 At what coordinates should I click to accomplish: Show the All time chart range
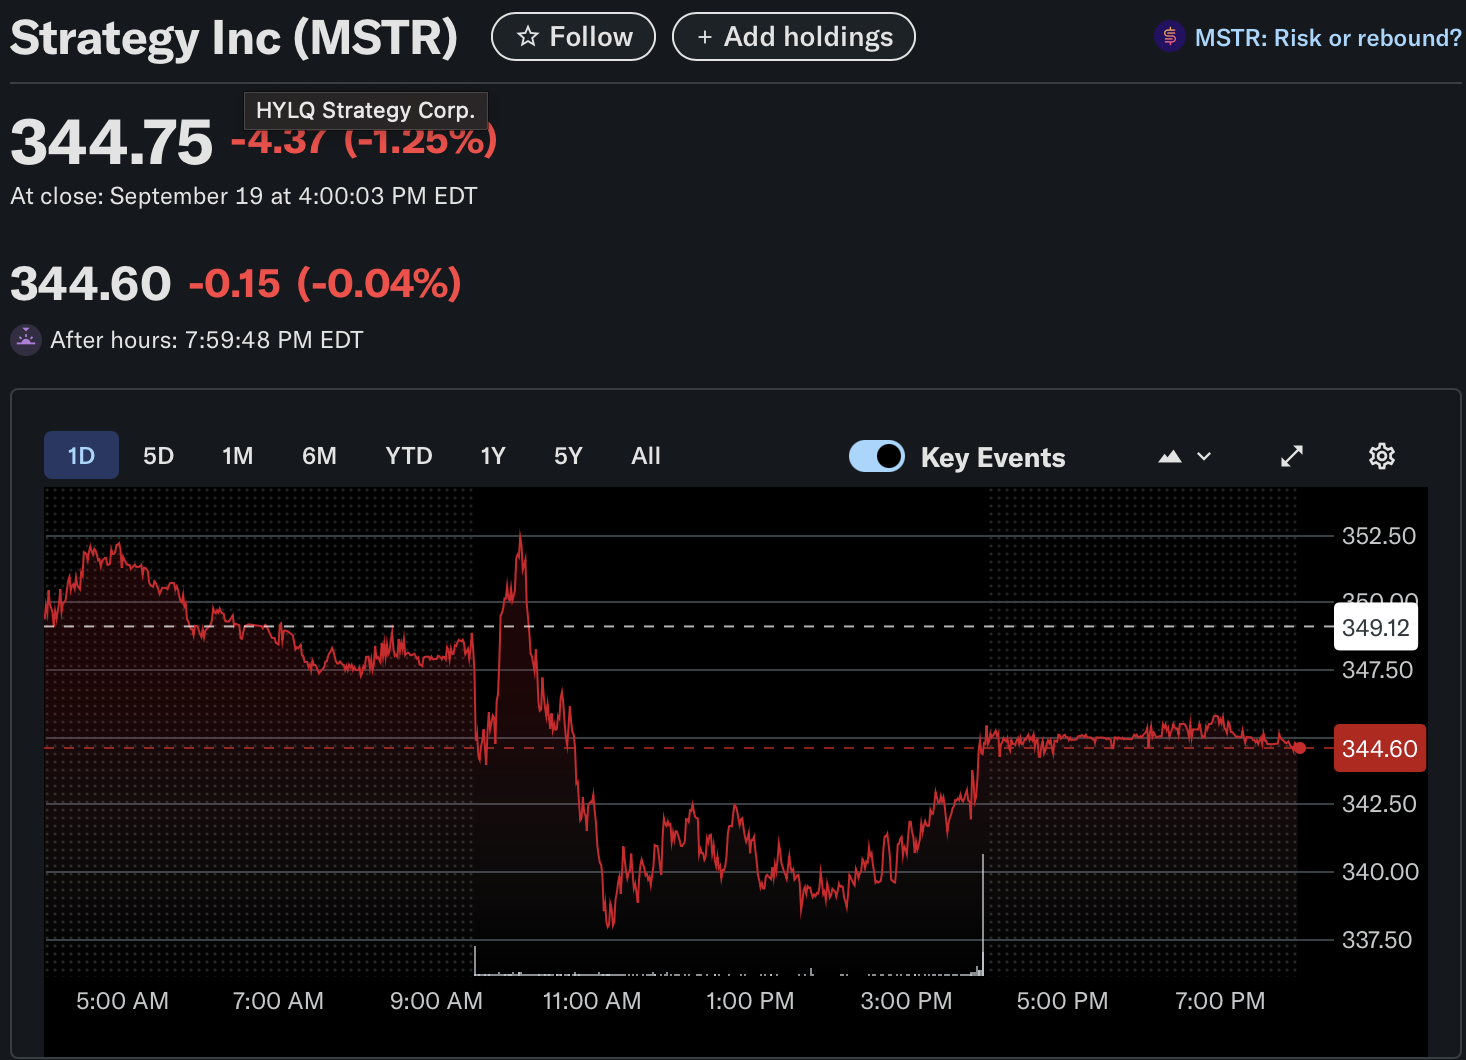646,456
